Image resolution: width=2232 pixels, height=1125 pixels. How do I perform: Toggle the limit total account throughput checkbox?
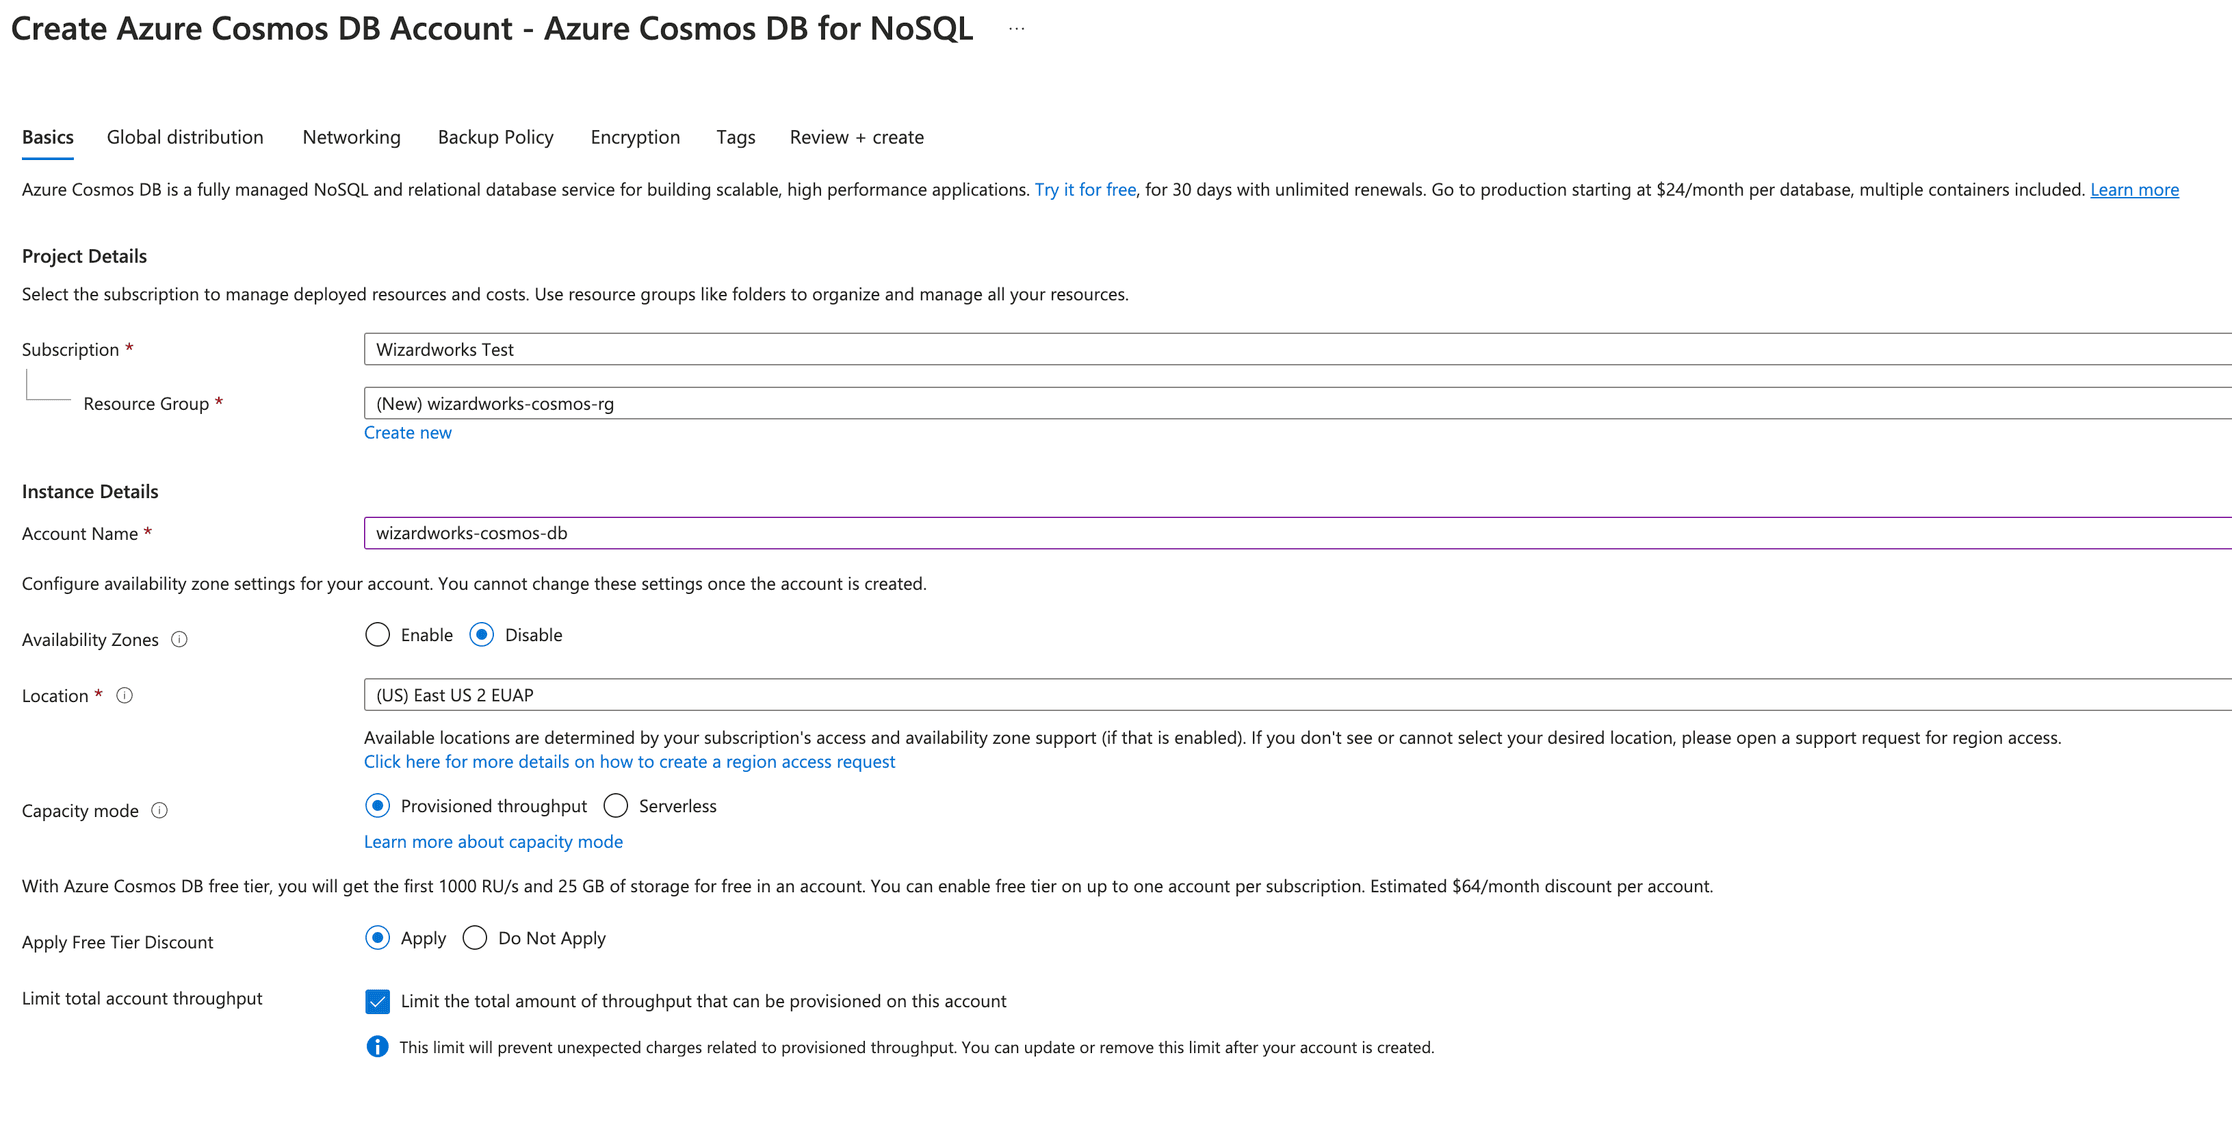pos(377,1001)
